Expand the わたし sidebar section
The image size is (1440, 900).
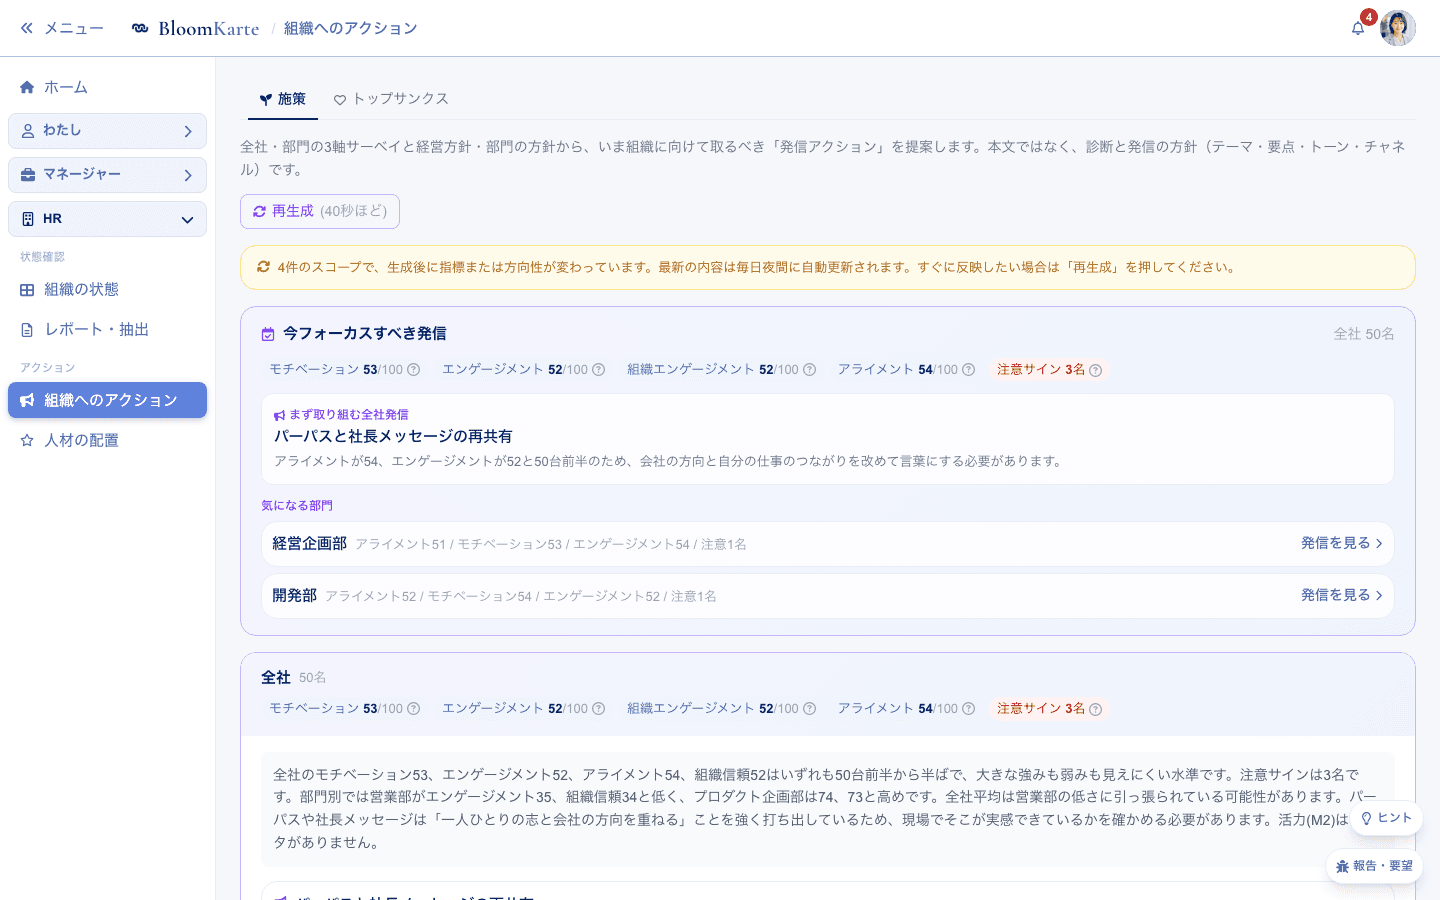[107, 131]
